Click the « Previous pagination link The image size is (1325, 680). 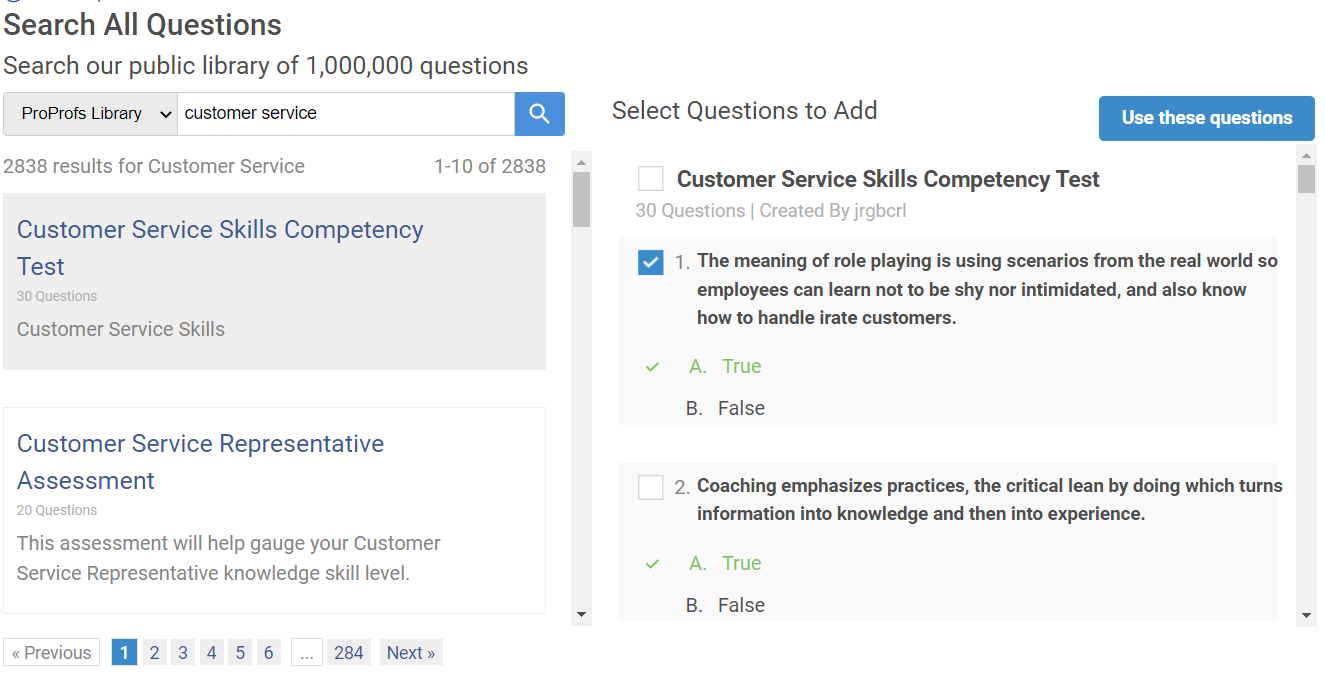52,653
